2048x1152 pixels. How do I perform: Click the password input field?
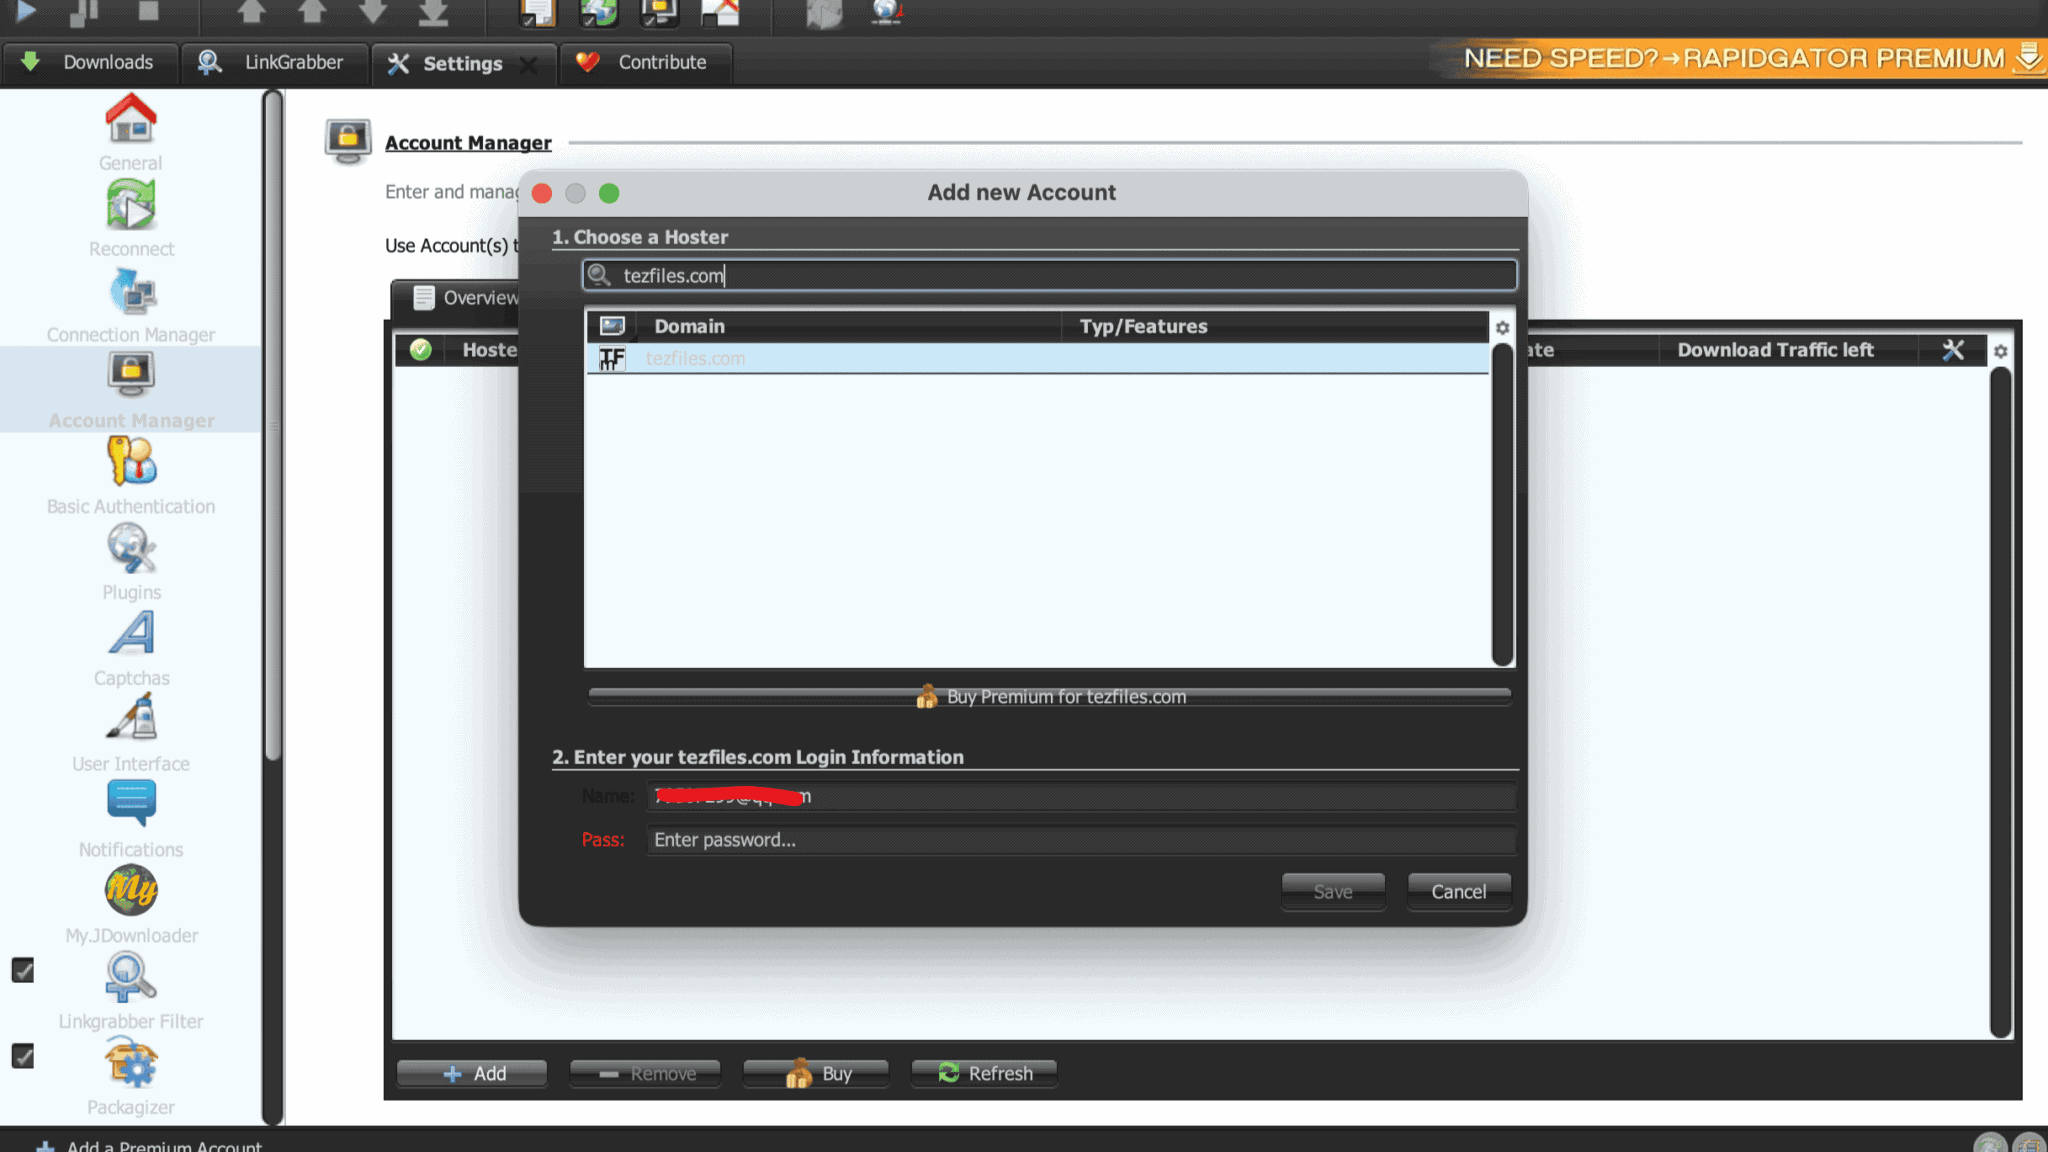1081,840
